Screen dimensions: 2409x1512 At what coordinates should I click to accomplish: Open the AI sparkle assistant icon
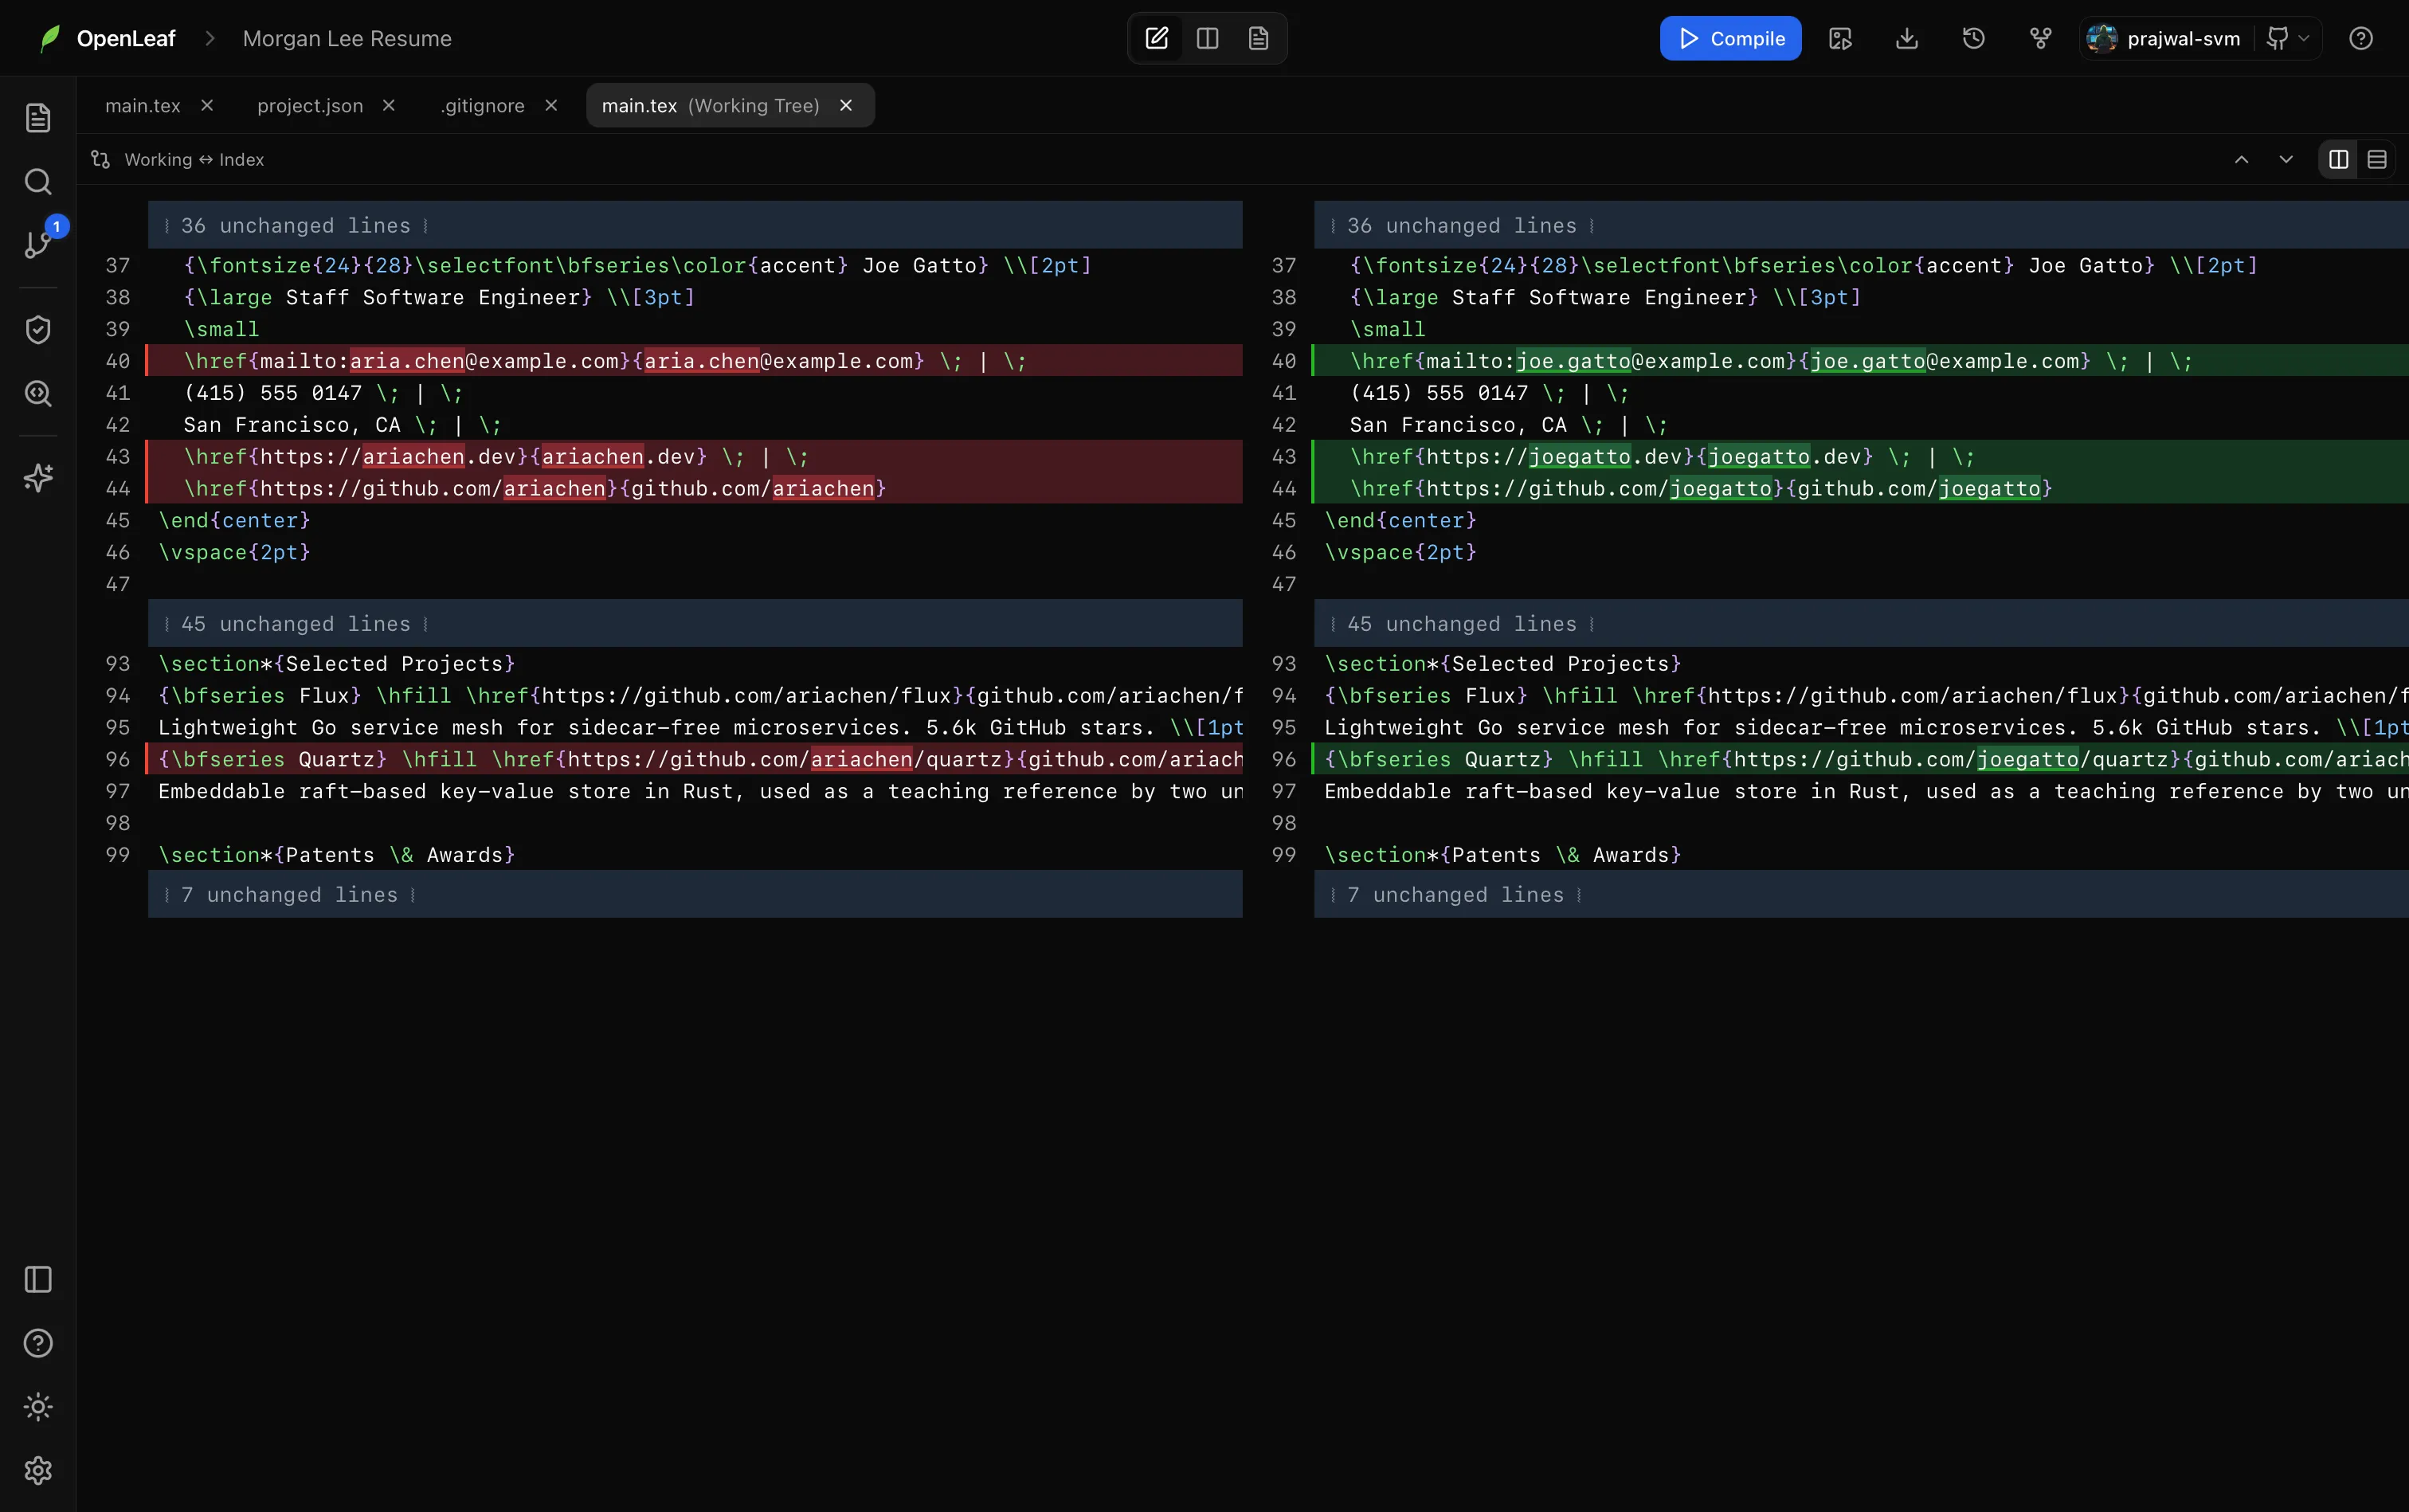pos(38,478)
